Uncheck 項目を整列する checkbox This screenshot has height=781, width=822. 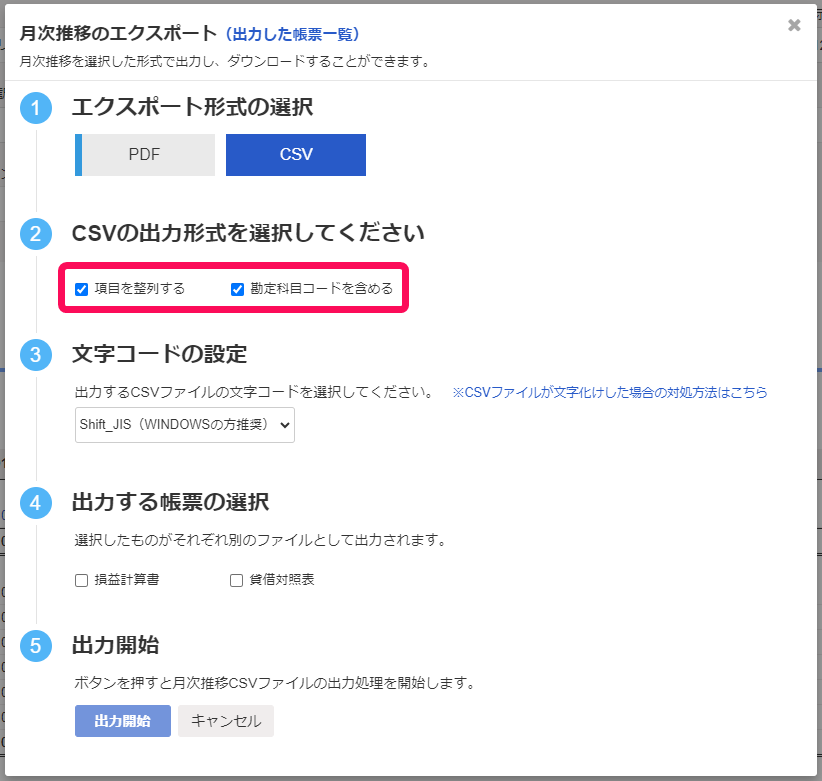[x=81, y=289]
